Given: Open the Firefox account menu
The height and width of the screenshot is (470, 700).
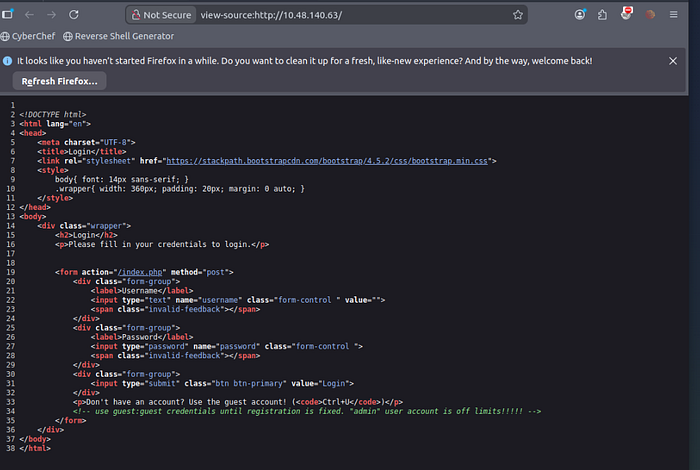Looking at the screenshot, I should click(x=580, y=14).
